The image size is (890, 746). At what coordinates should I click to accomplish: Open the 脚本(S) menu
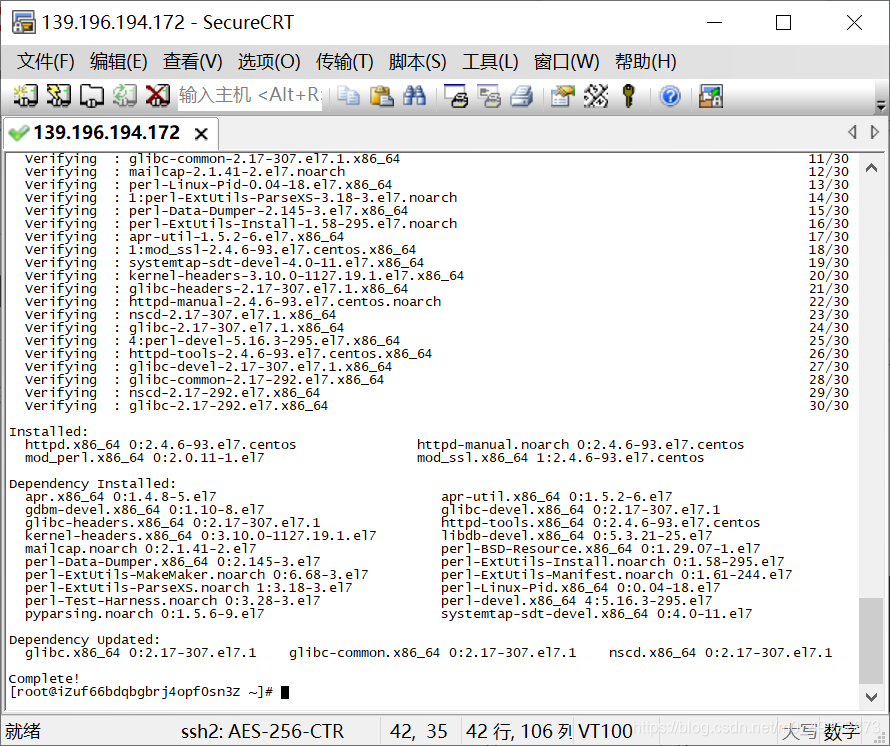click(x=418, y=61)
